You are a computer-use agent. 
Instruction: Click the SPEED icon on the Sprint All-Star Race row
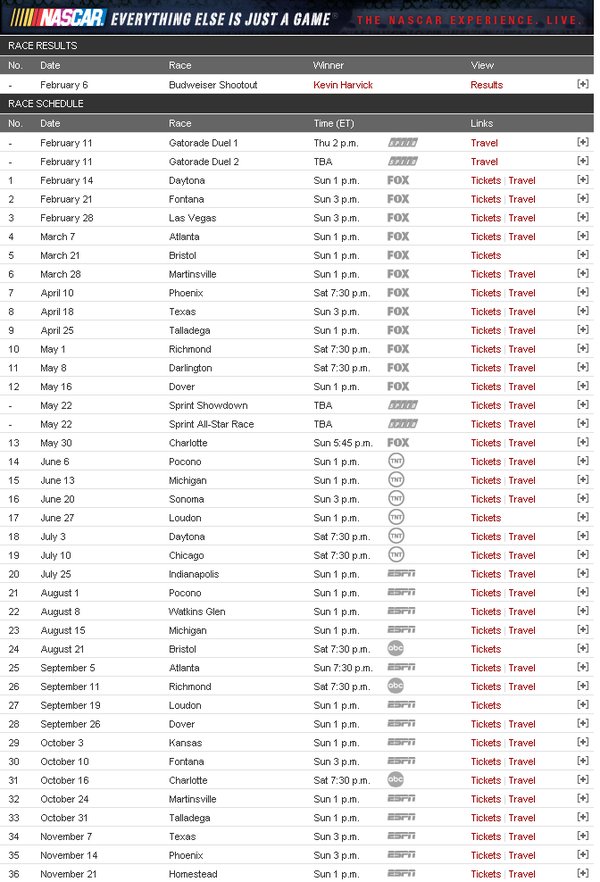[x=402, y=424]
